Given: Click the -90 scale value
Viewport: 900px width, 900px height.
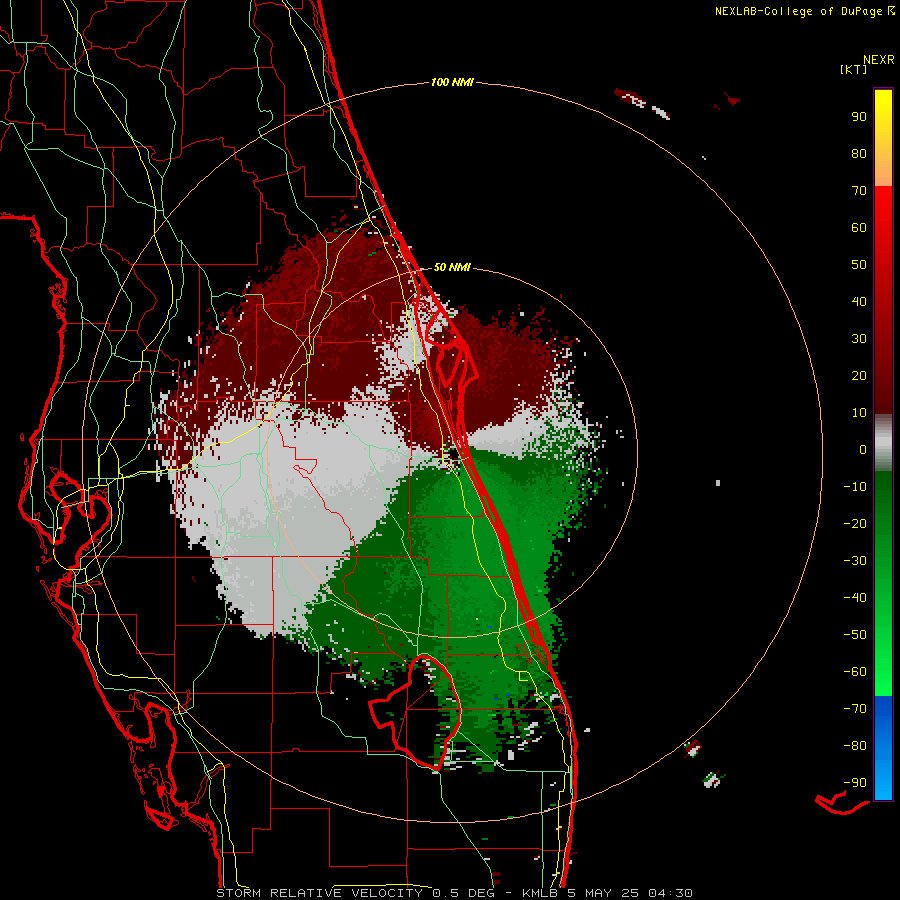Looking at the screenshot, I should pos(855,783).
